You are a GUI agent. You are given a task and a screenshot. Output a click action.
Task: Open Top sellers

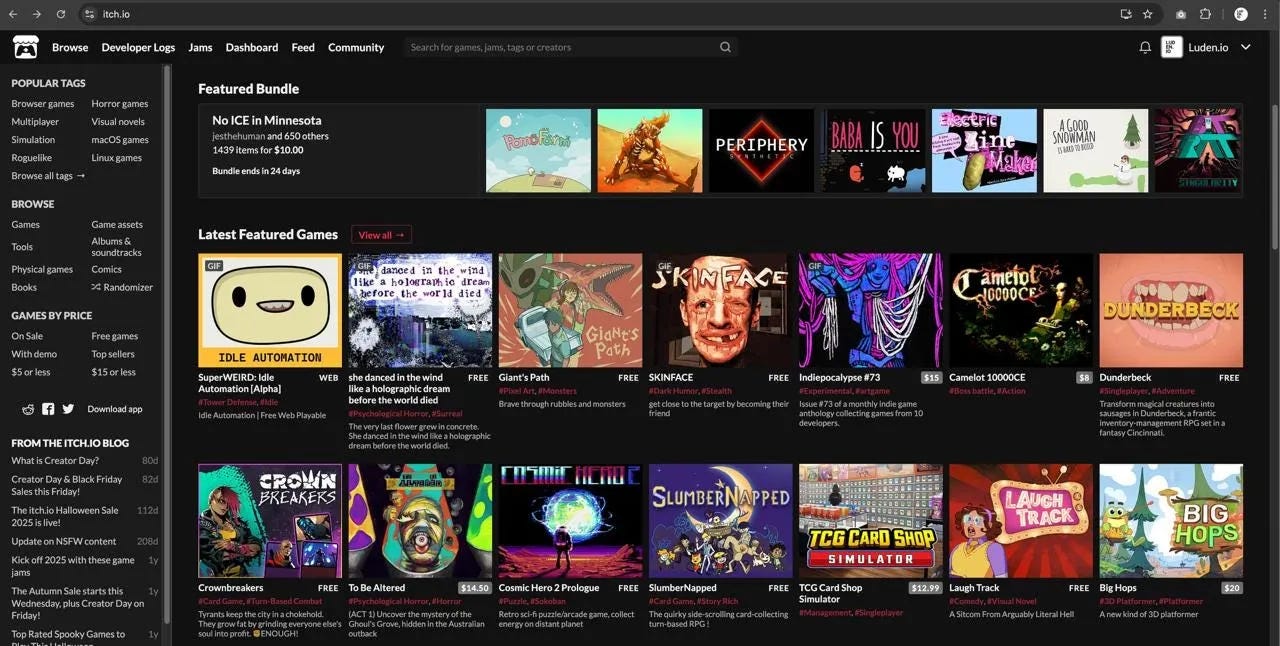pyautogui.click(x=113, y=354)
